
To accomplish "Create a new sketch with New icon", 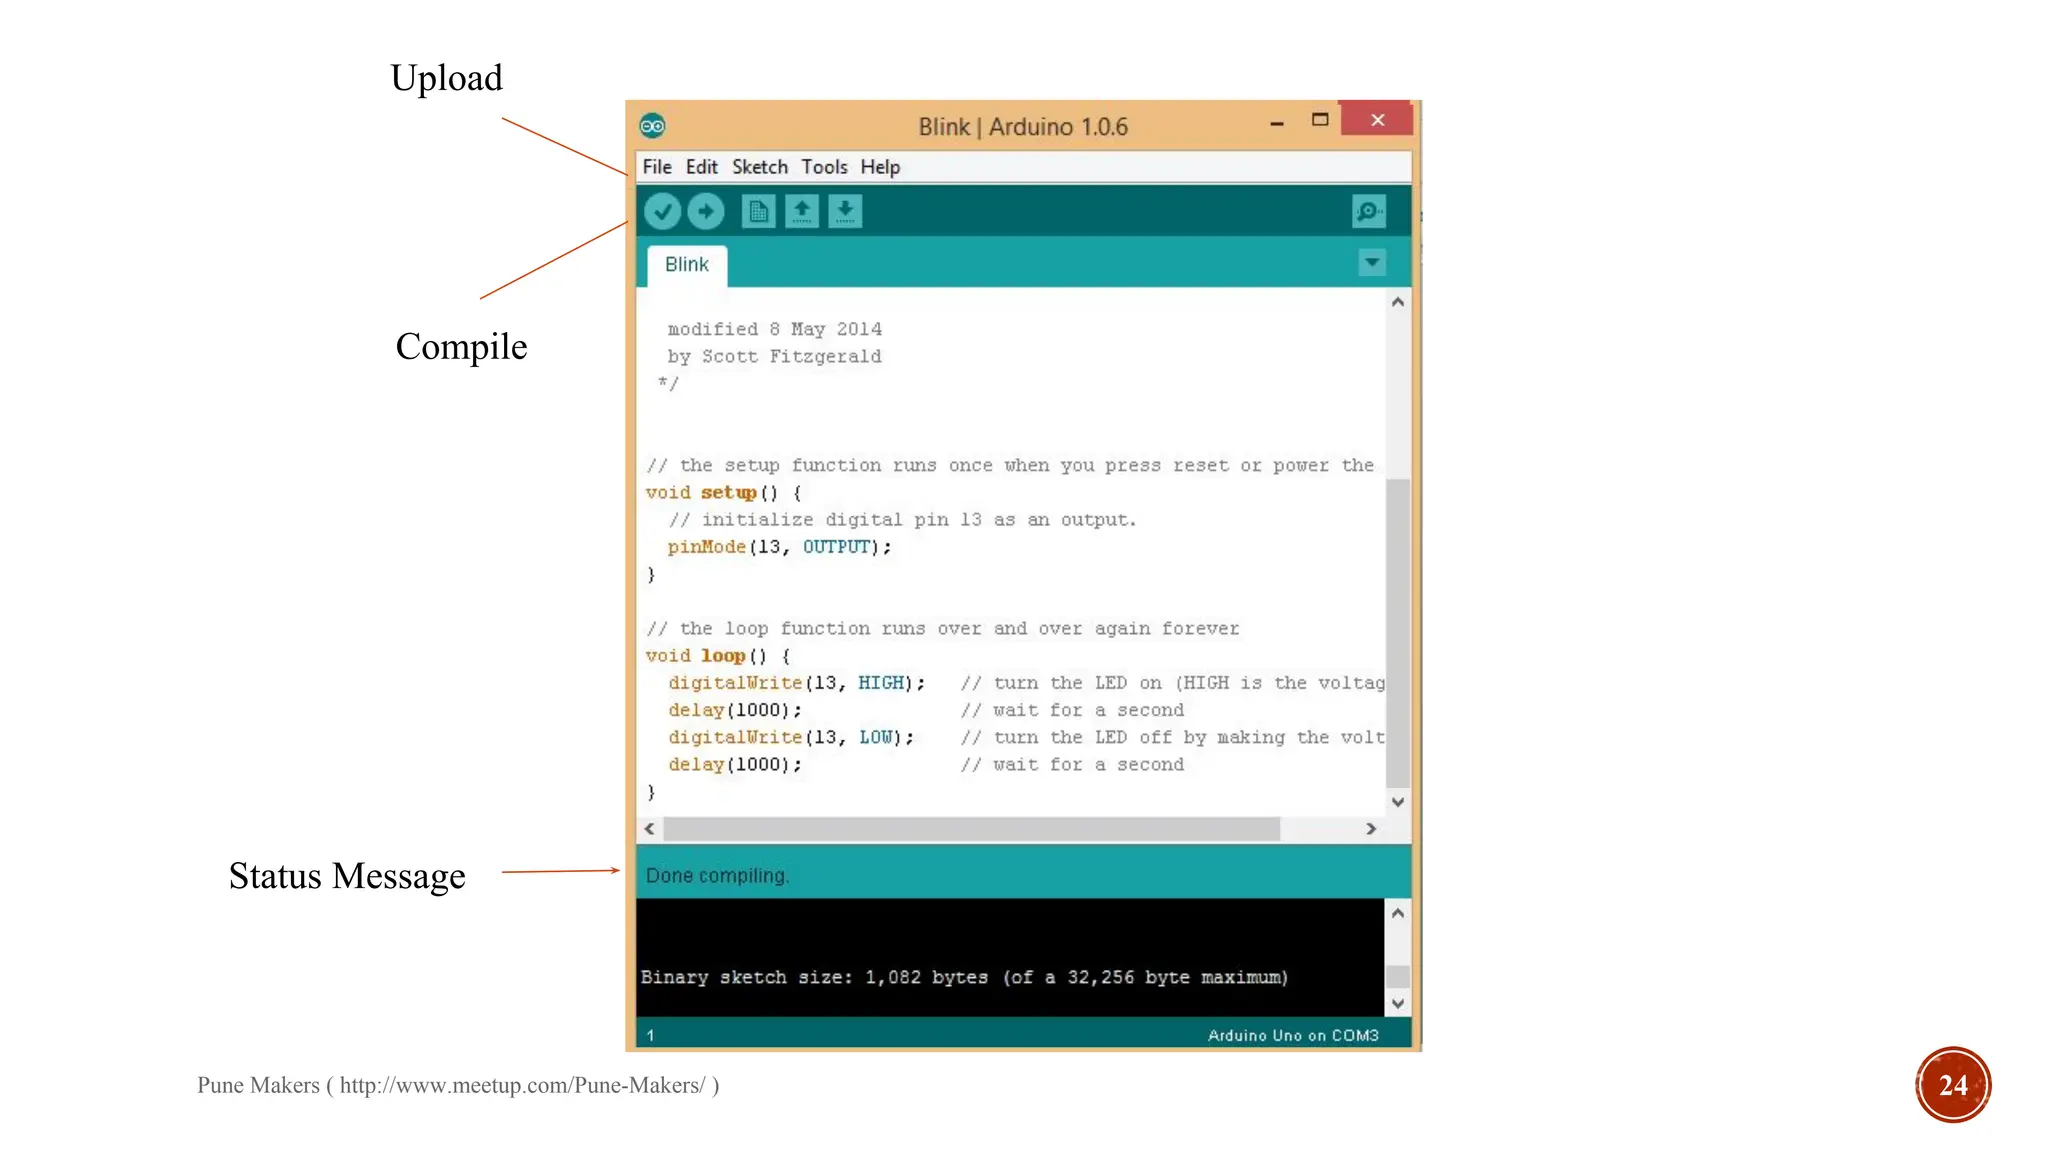I will tap(758, 211).
